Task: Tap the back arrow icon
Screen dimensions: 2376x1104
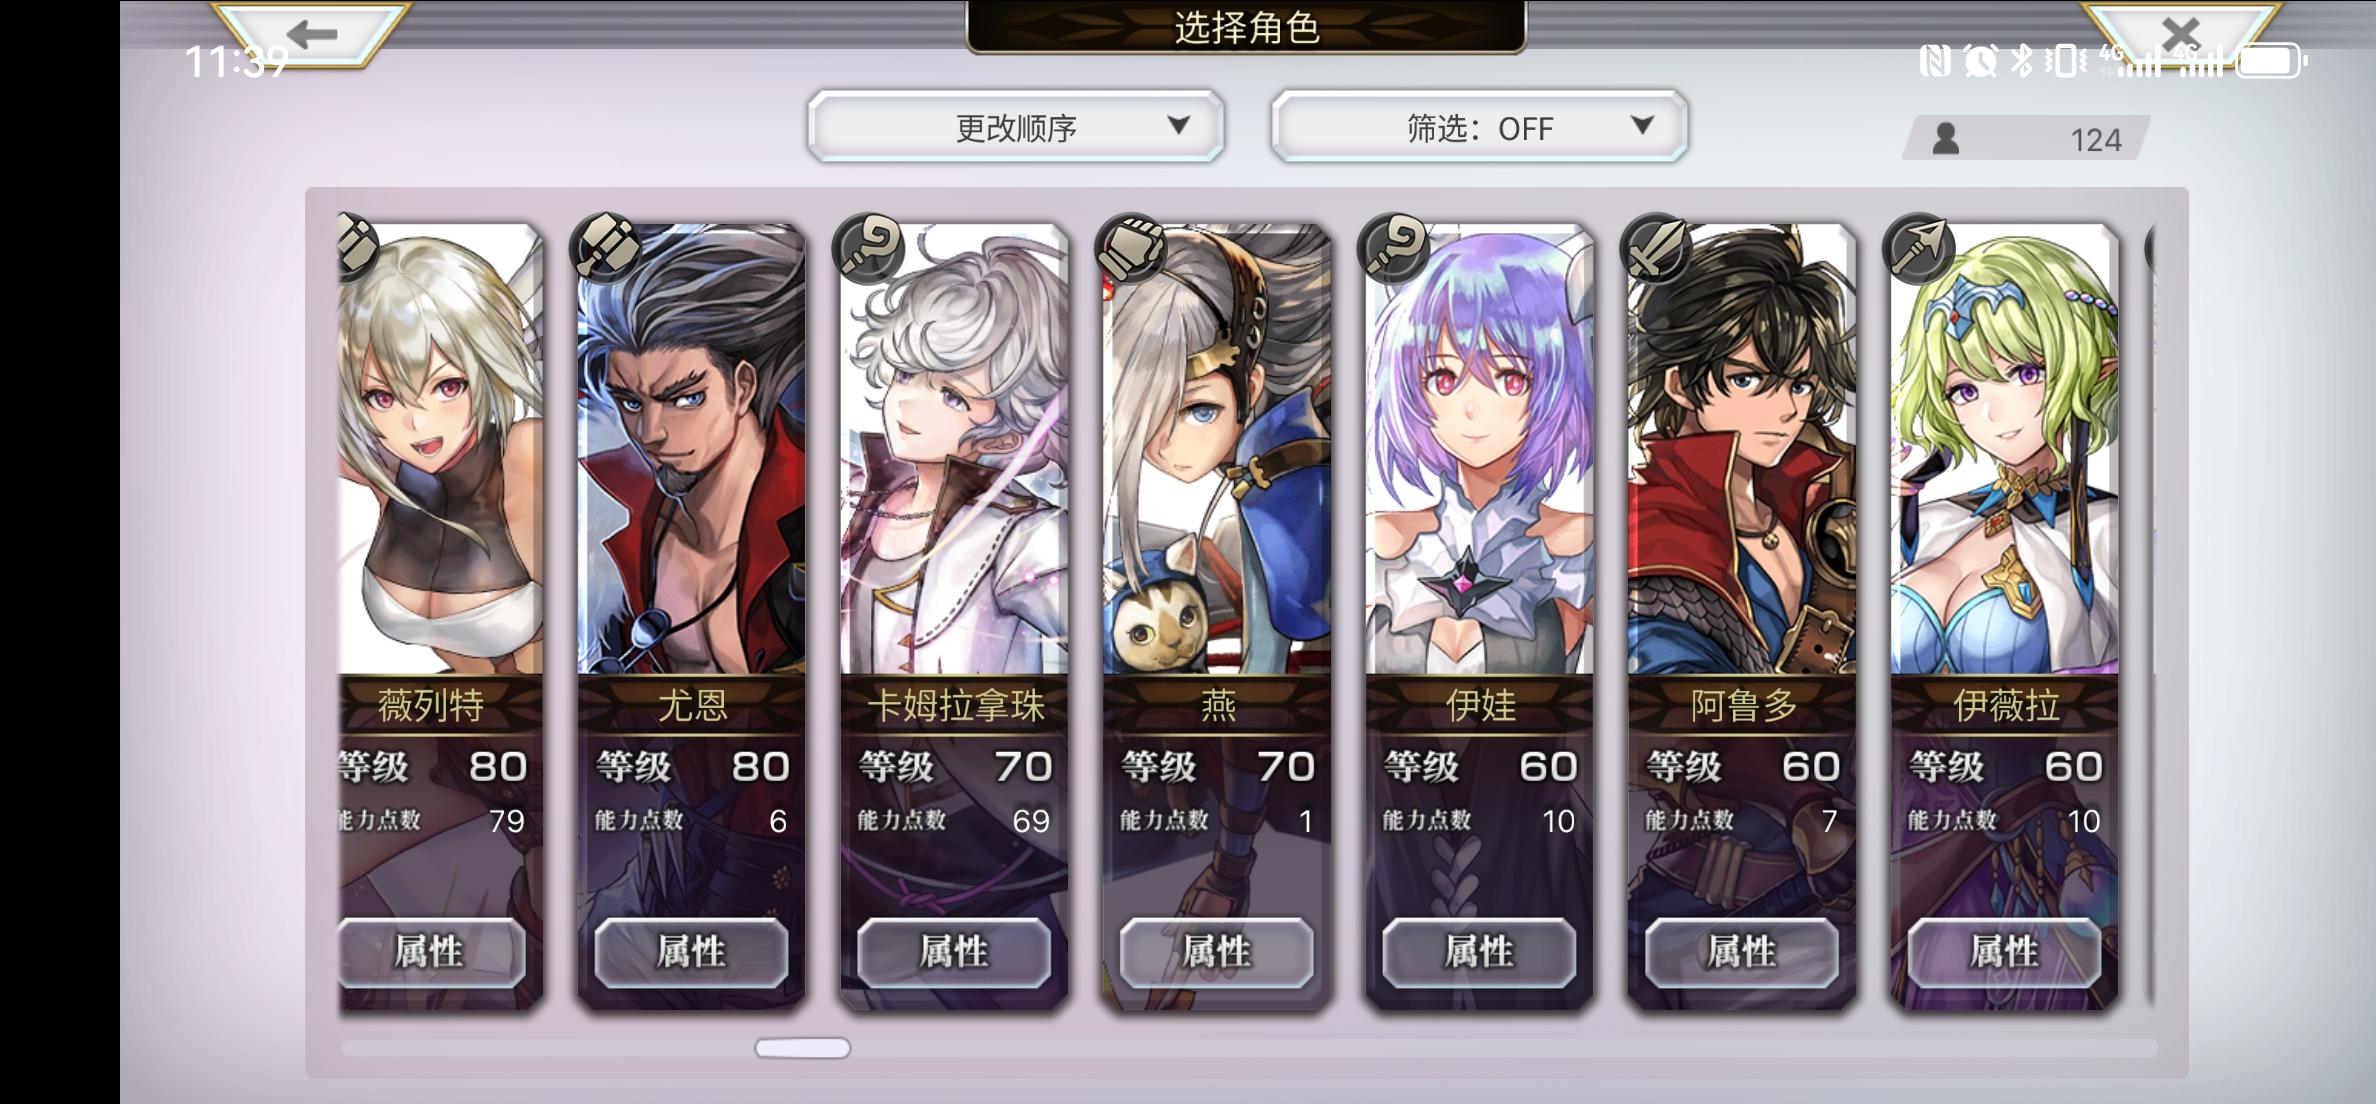Action: click(x=312, y=33)
